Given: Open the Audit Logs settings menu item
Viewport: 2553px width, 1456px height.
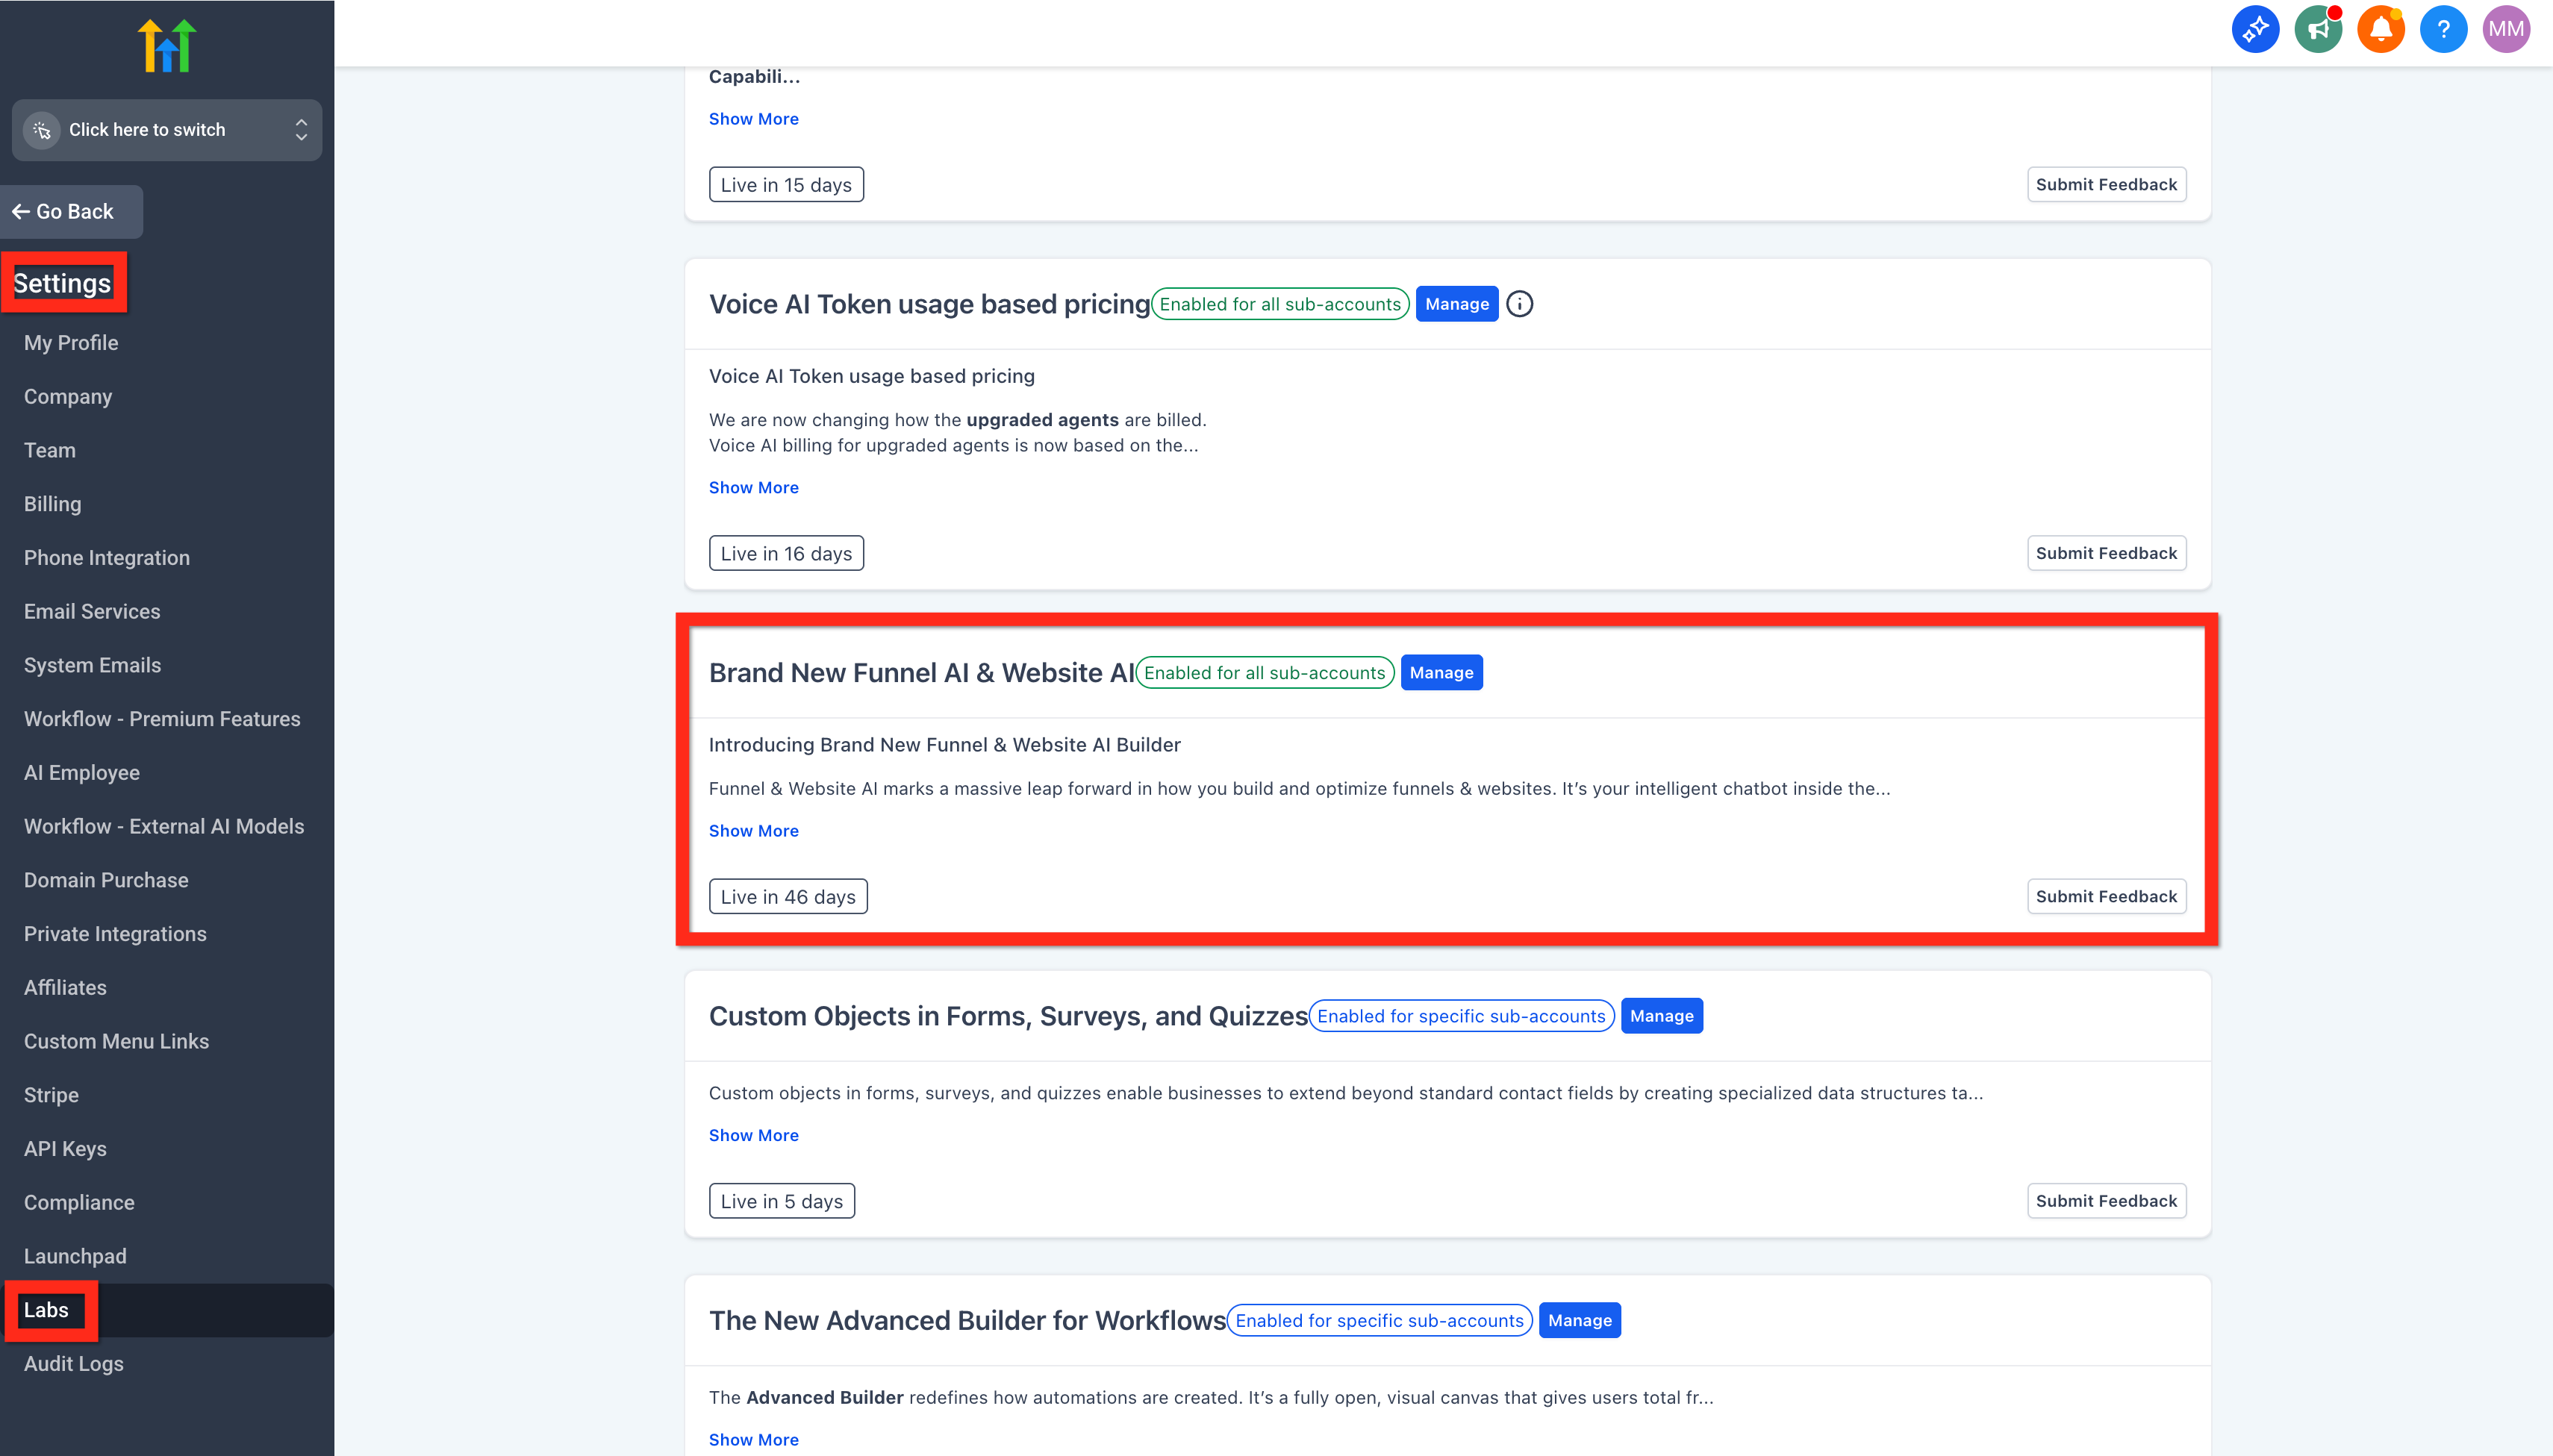Looking at the screenshot, I should (74, 1364).
